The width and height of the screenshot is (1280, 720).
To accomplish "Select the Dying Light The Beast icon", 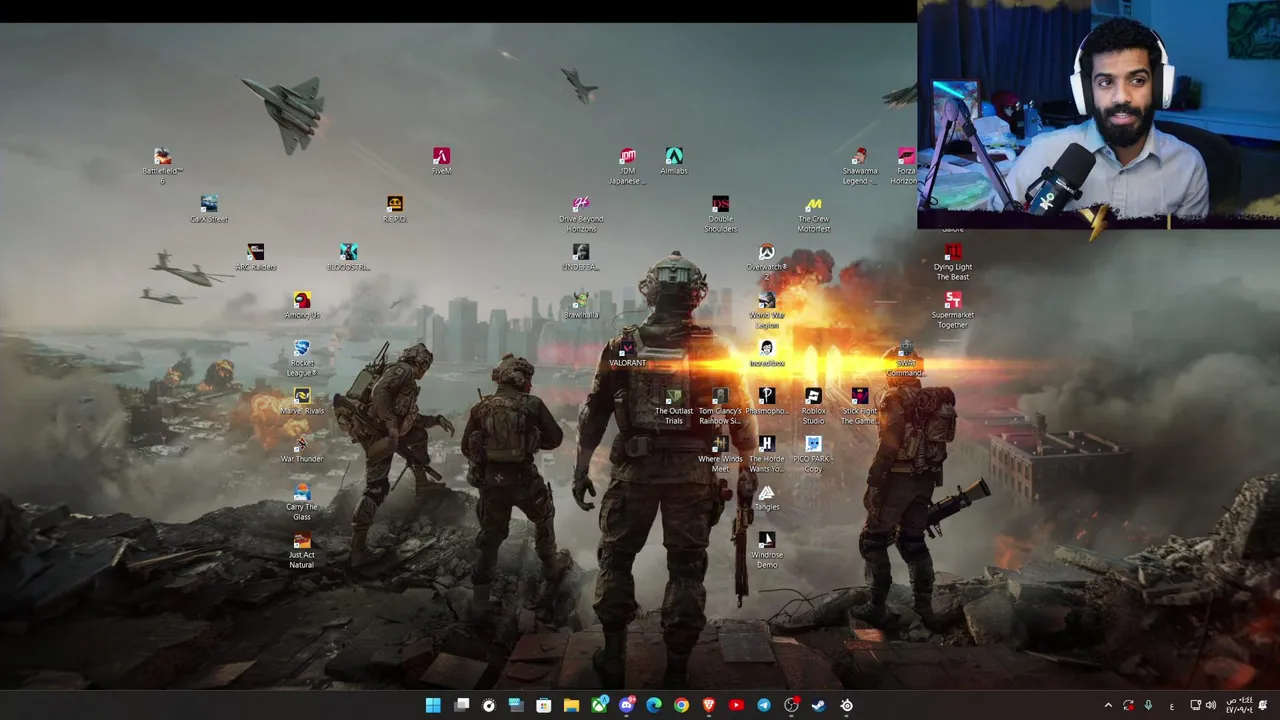I will [x=953, y=262].
